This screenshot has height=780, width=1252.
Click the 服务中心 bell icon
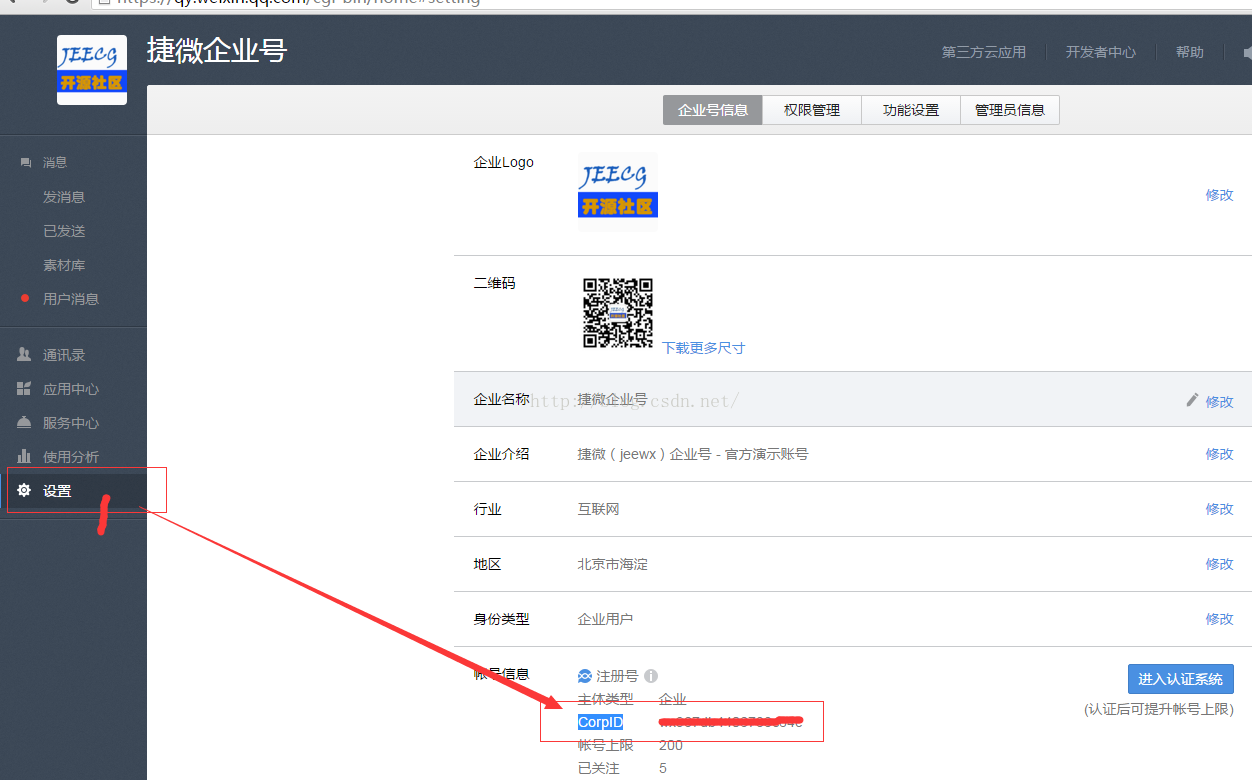pyautogui.click(x=25, y=423)
